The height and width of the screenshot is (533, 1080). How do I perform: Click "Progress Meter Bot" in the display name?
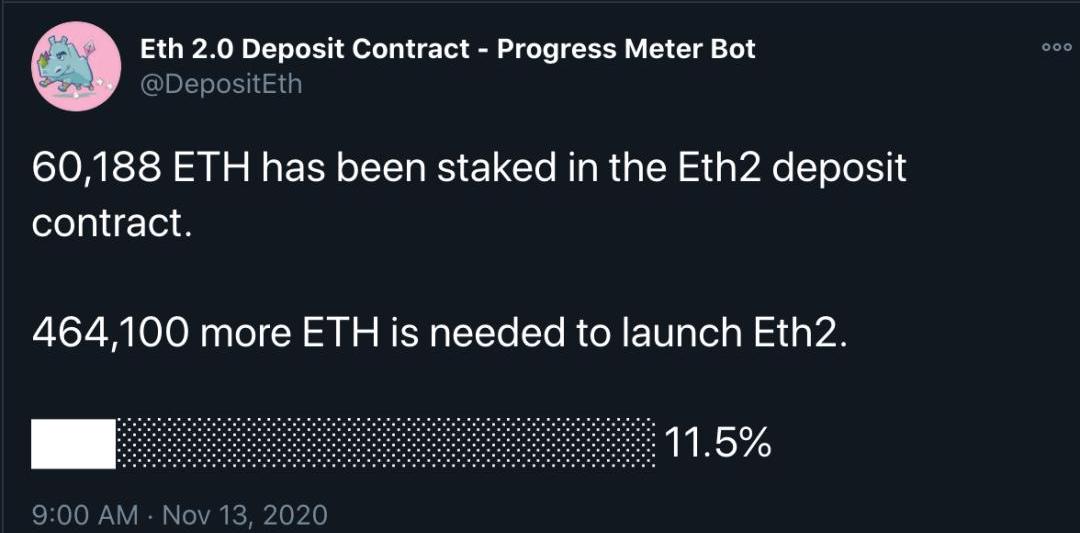[626, 49]
